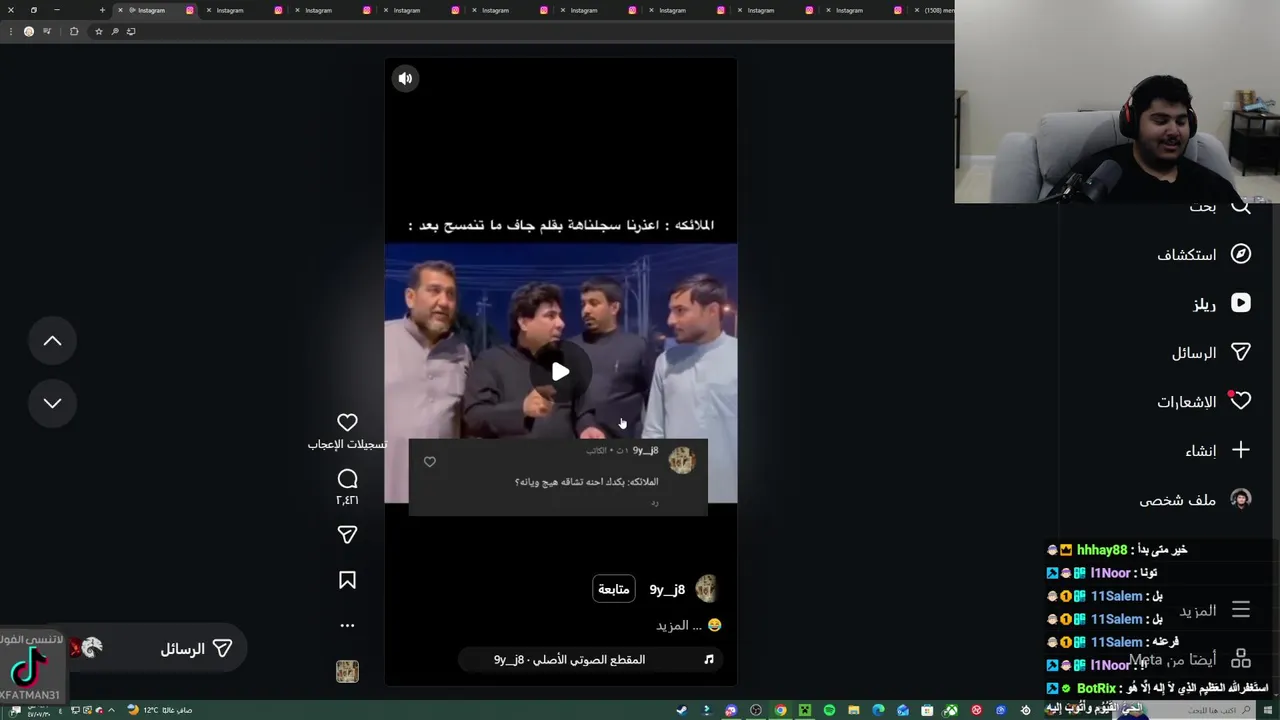View likes list تسجيلات الإعجاب
This screenshot has height=720, width=1280.
point(347,444)
